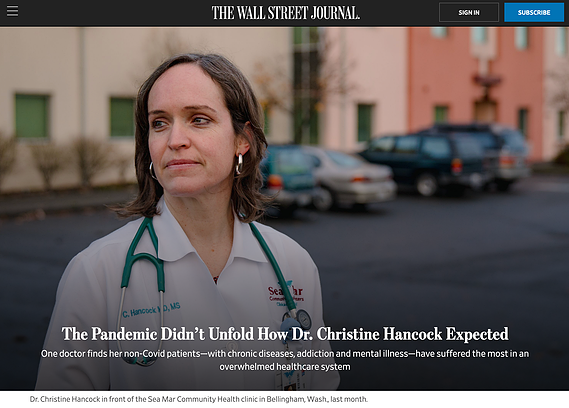
Task: Click the subheadline about non-Covid patients
Action: (x=285, y=360)
